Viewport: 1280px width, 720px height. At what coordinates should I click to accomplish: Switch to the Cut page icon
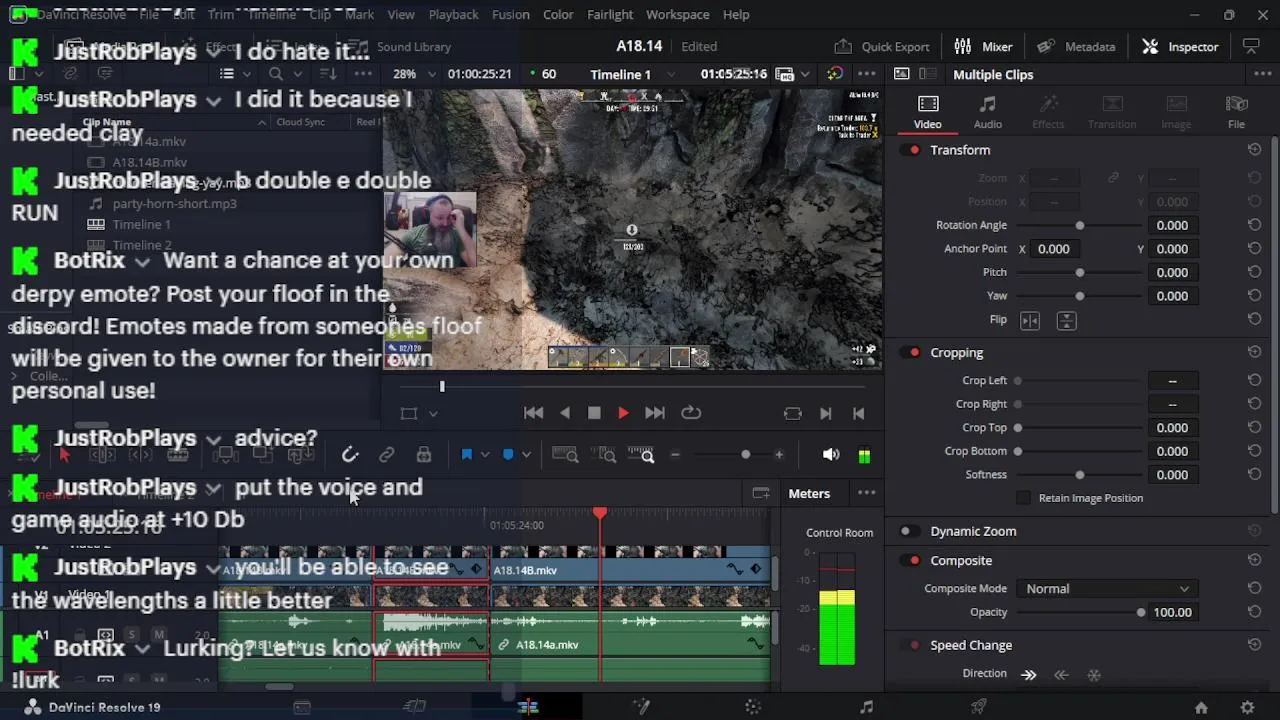coord(414,707)
